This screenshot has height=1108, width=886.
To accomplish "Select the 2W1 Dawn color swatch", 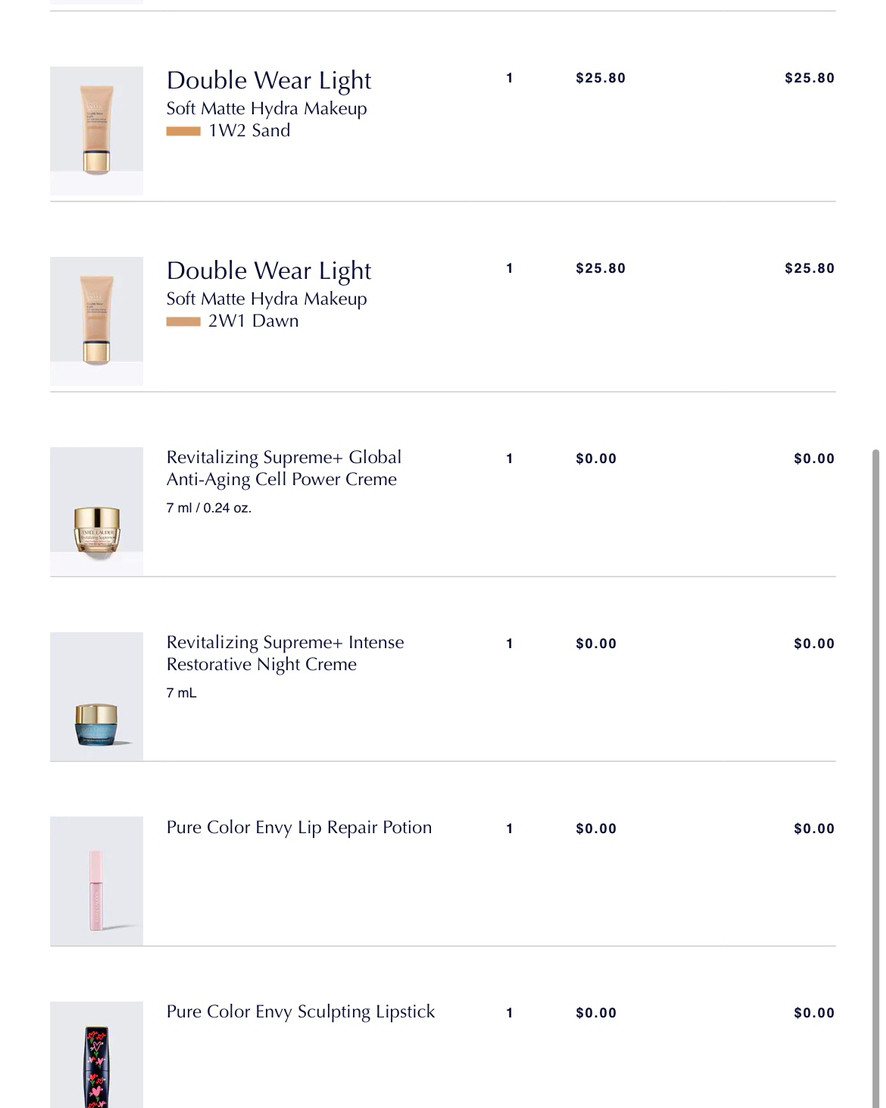I will 184,322.
